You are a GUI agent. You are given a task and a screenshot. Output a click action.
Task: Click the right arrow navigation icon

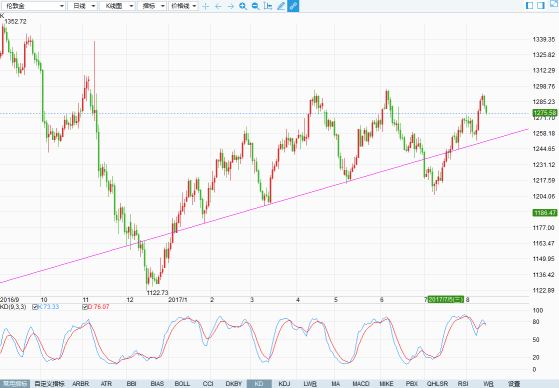[231, 6]
